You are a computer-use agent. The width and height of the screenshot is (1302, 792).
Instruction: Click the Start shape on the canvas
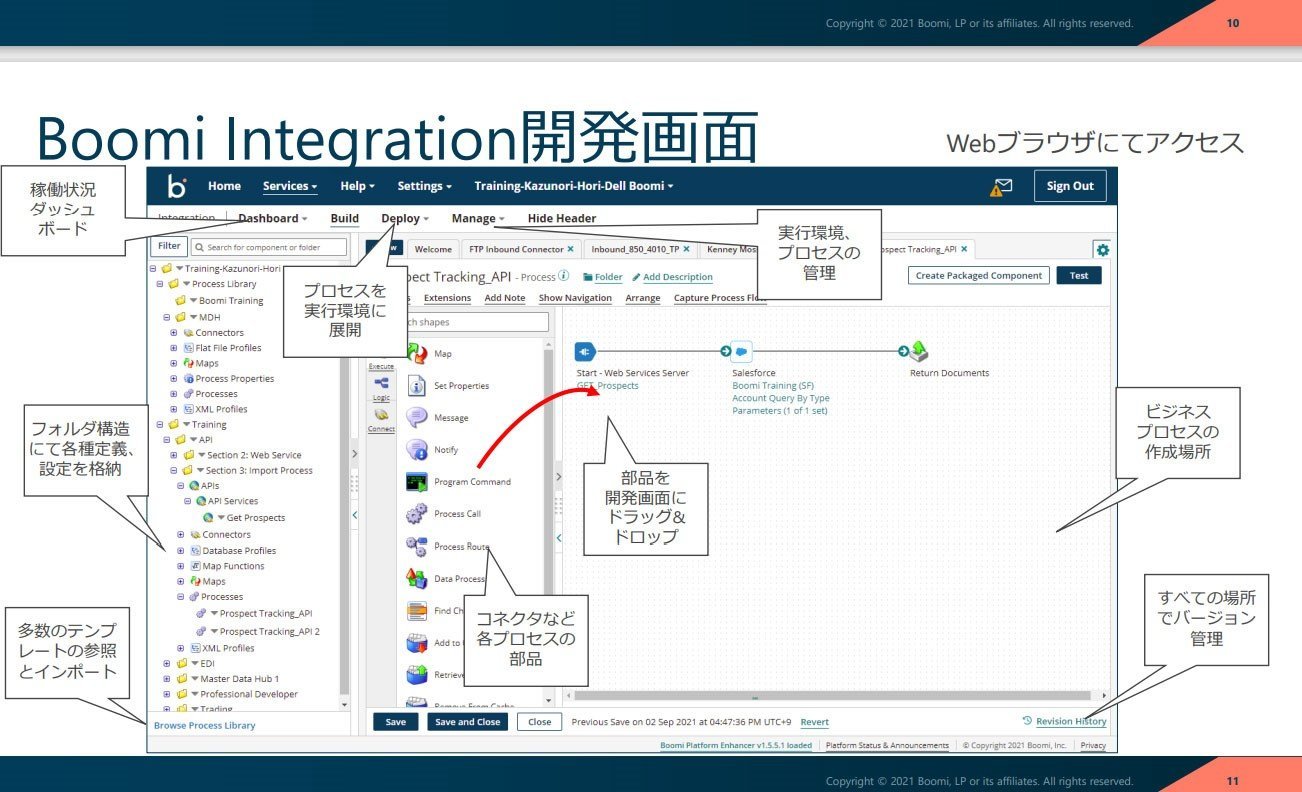coord(586,351)
